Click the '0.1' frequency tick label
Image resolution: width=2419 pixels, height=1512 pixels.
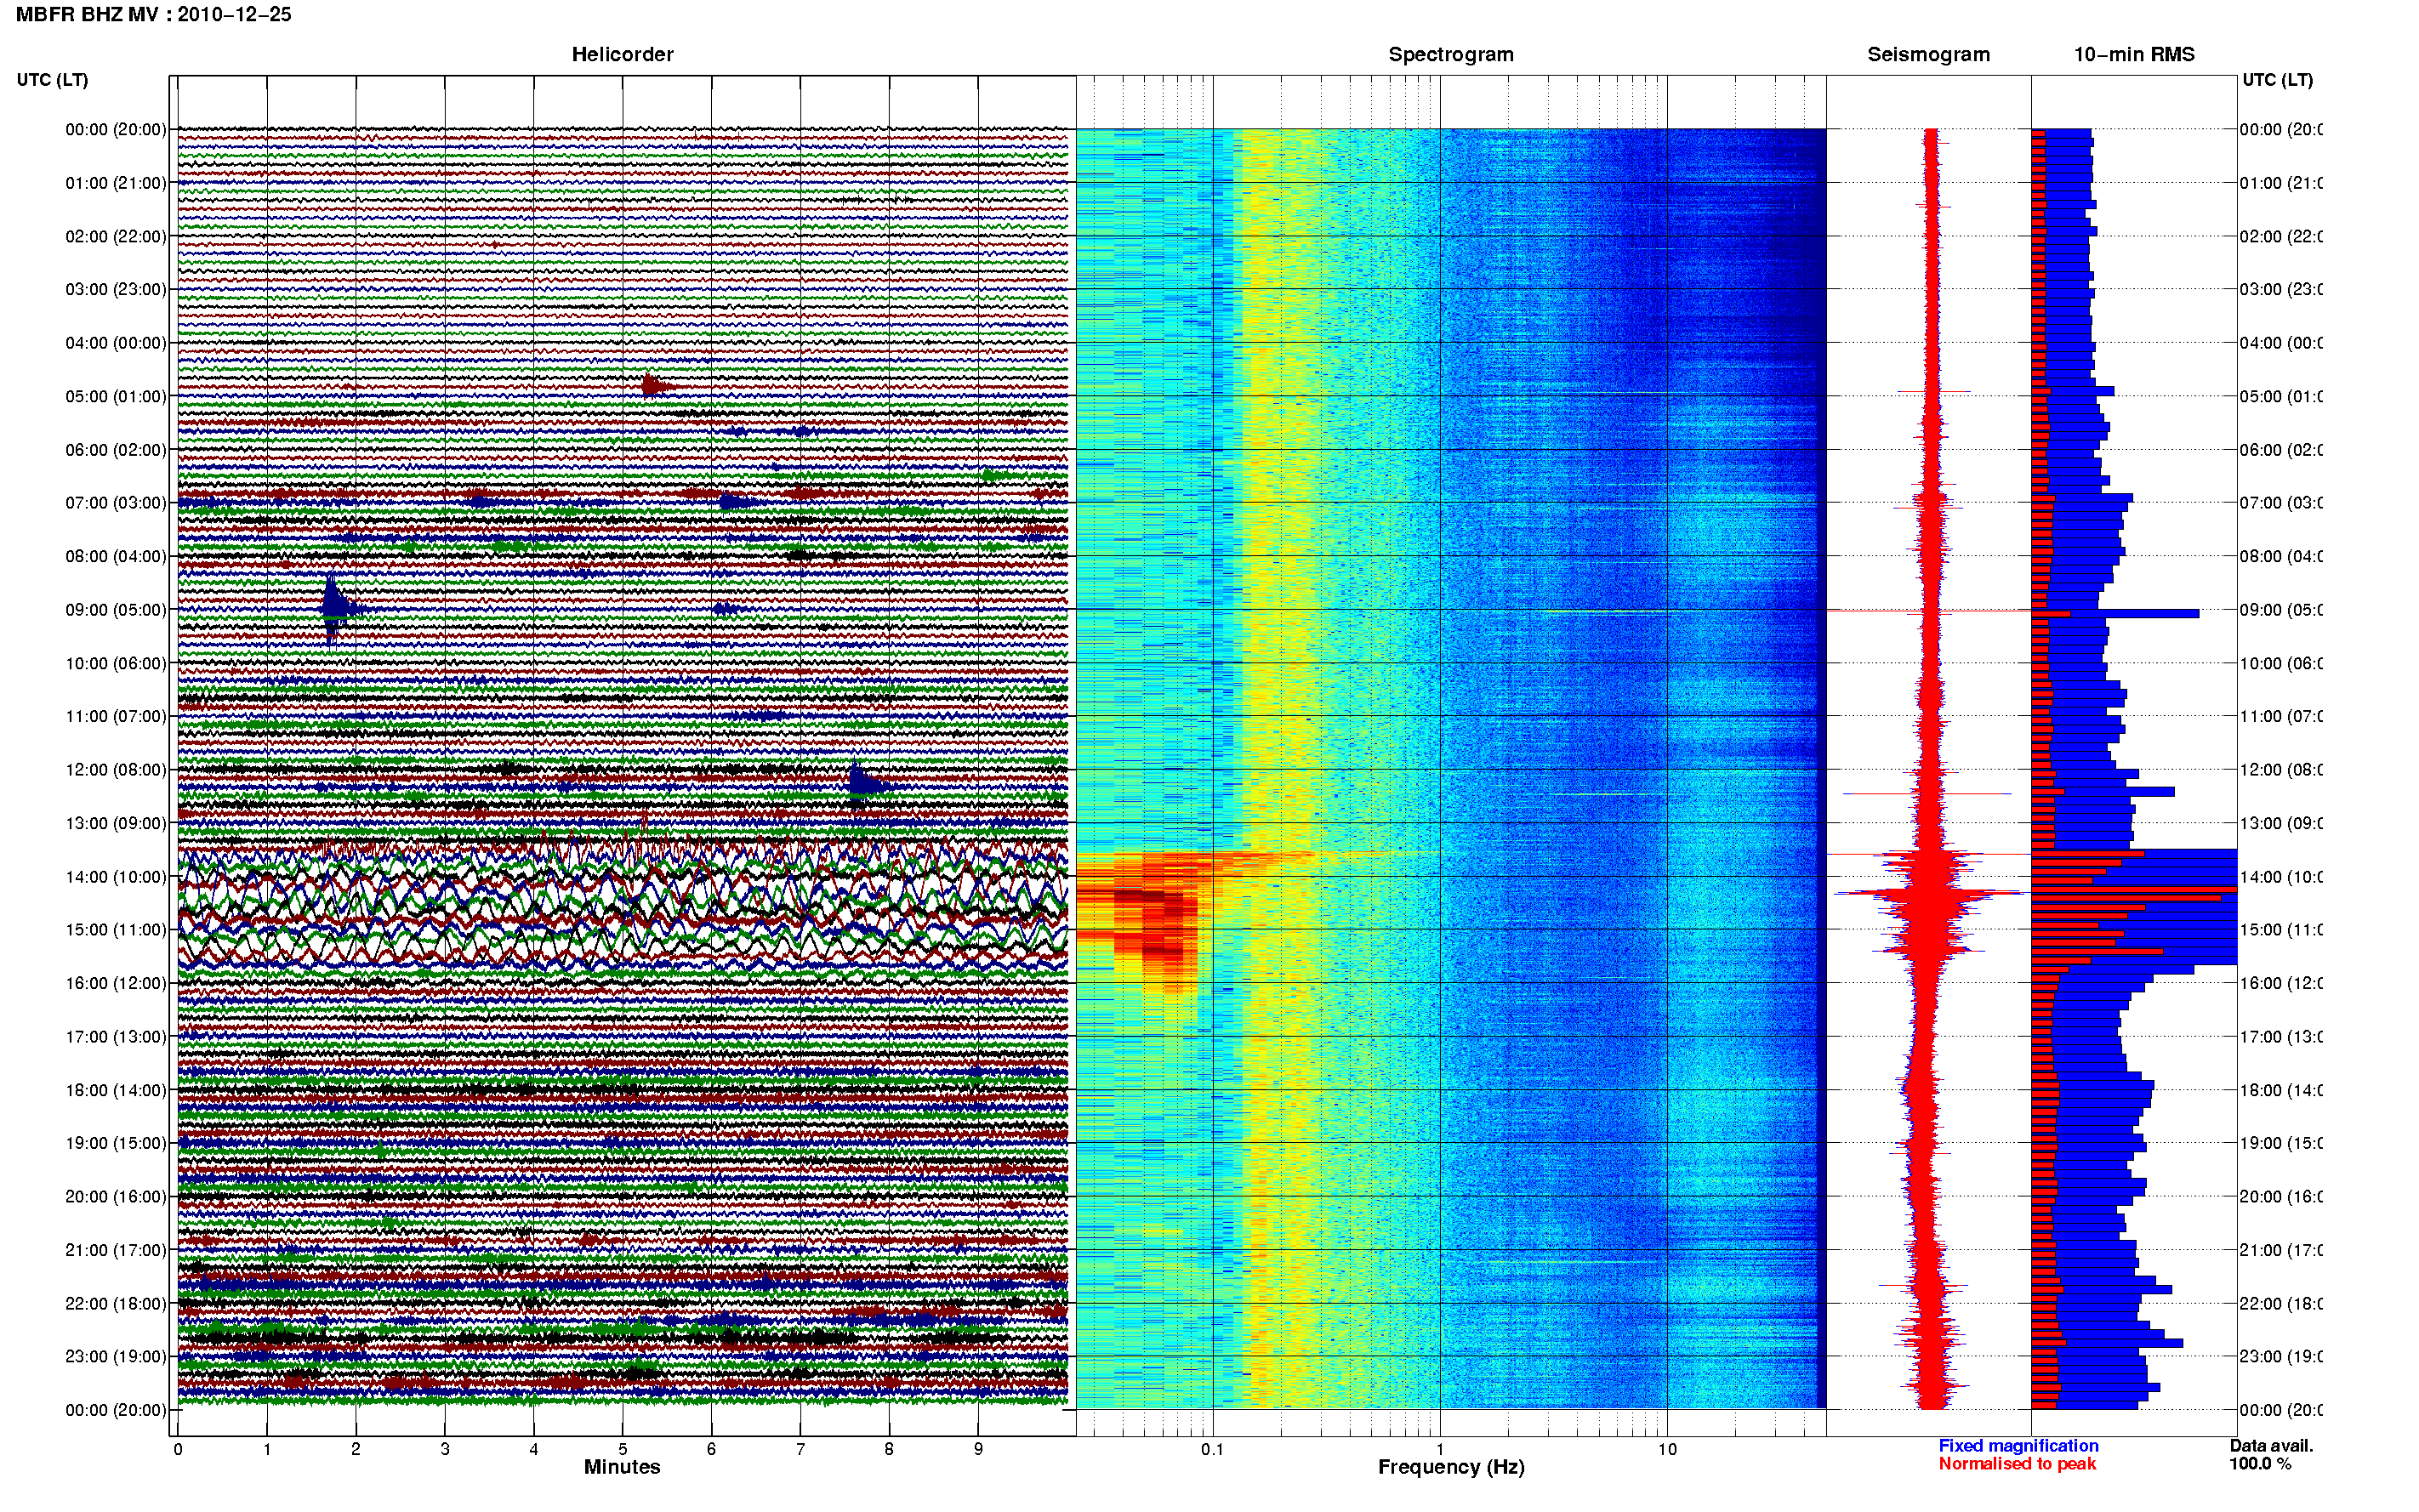[1212, 1449]
